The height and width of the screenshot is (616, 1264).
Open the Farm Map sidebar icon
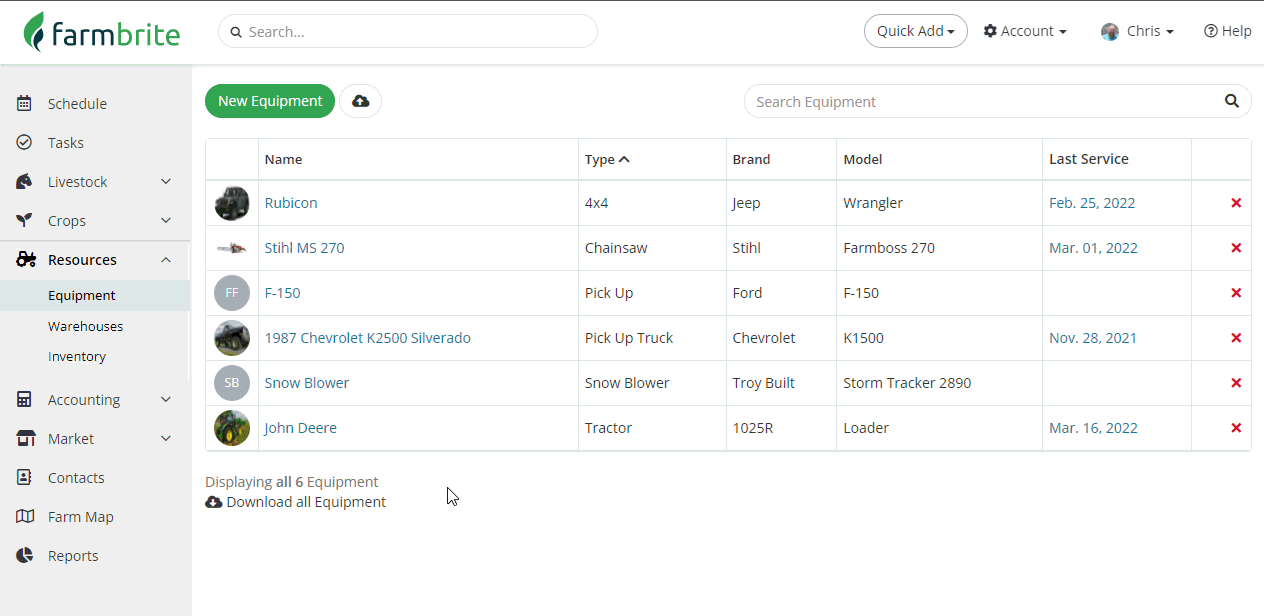pos(25,517)
